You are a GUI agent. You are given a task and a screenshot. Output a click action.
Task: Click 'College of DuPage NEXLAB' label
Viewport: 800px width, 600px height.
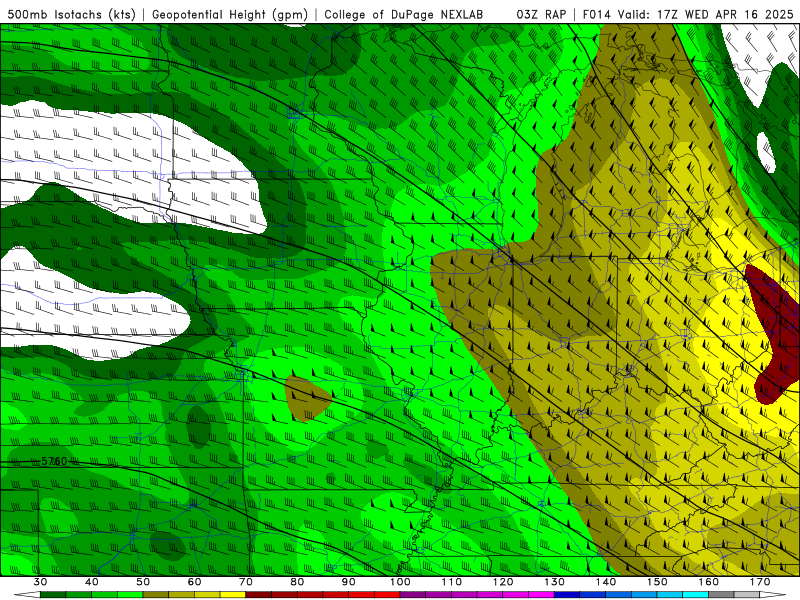pyautogui.click(x=404, y=15)
